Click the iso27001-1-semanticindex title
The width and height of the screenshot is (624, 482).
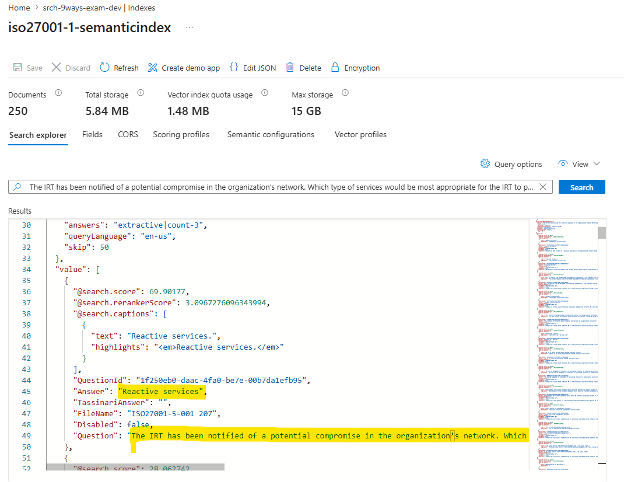click(90, 27)
